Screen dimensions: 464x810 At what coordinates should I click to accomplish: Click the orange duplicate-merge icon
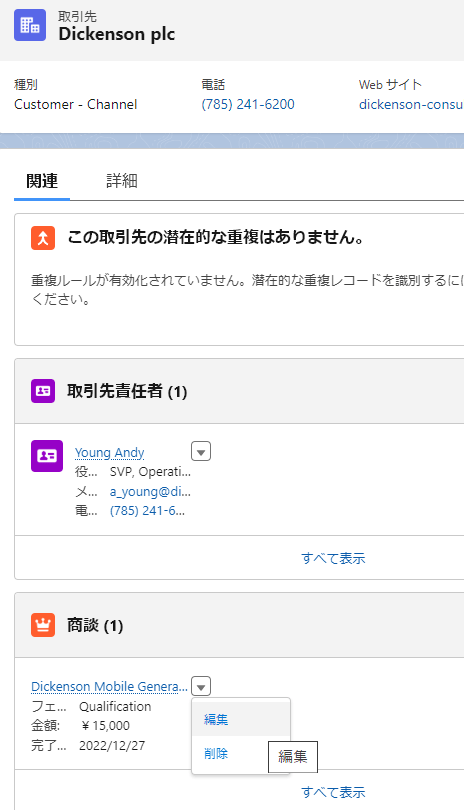pyautogui.click(x=43, y=238)
